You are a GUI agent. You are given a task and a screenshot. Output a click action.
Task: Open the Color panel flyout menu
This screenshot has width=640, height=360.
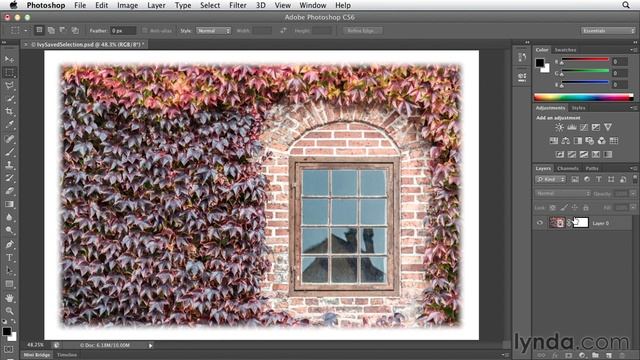pyautogui.click(x=632, y=50)
